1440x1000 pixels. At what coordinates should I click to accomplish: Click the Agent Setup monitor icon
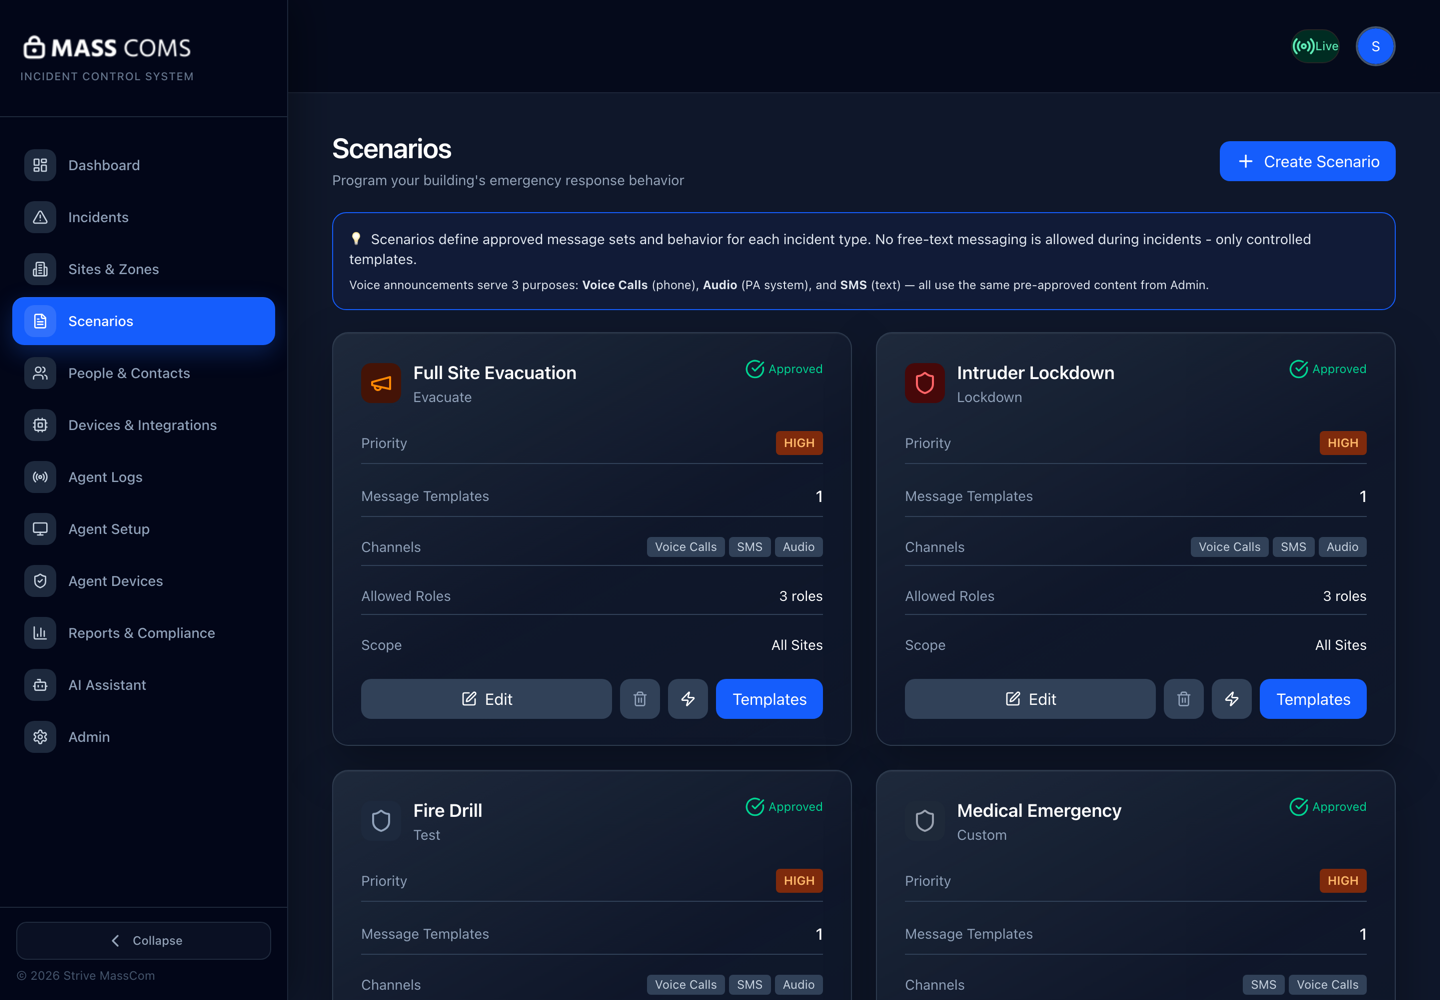(40, 529)
